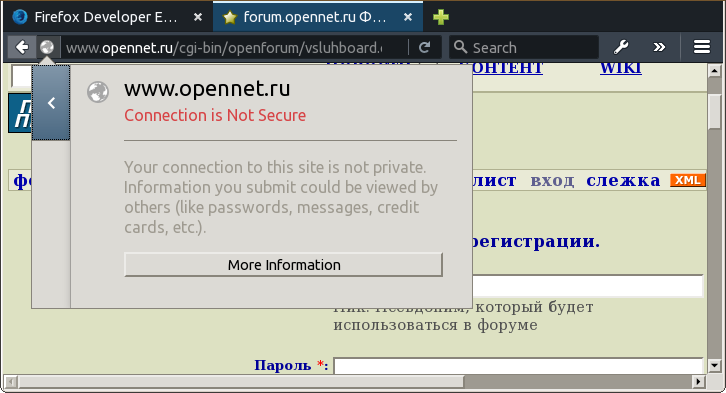
Task: Click the Пароль password input field
Action: point(518,366)
